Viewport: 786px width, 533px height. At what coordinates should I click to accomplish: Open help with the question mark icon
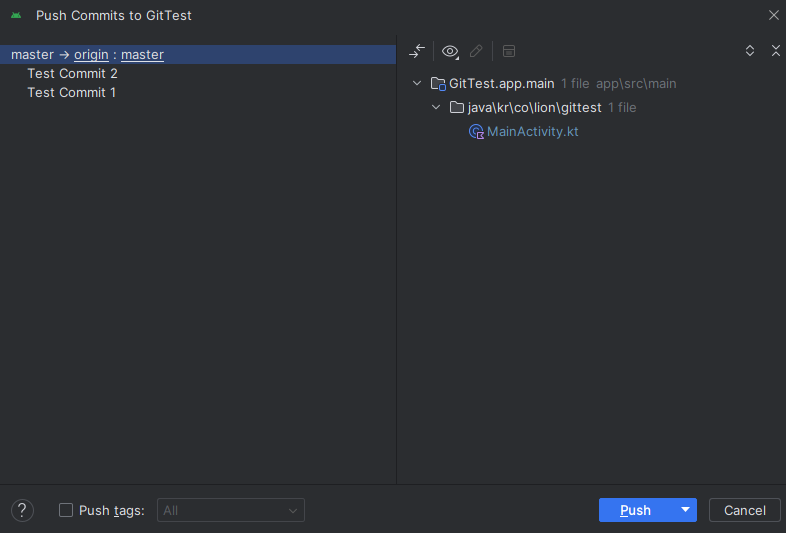coord(22,510)
